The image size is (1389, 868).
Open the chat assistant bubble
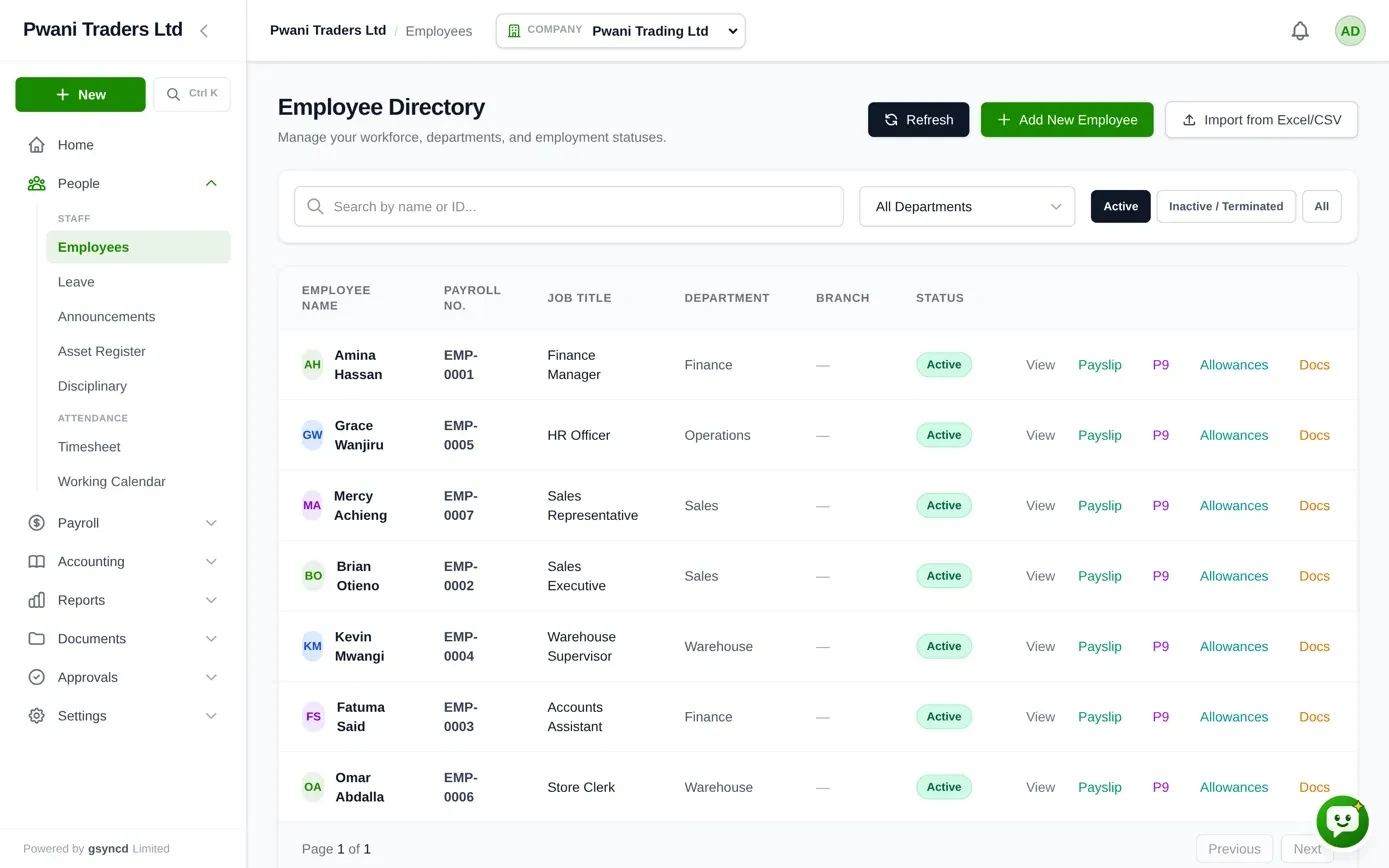[x=1342, y=821]
